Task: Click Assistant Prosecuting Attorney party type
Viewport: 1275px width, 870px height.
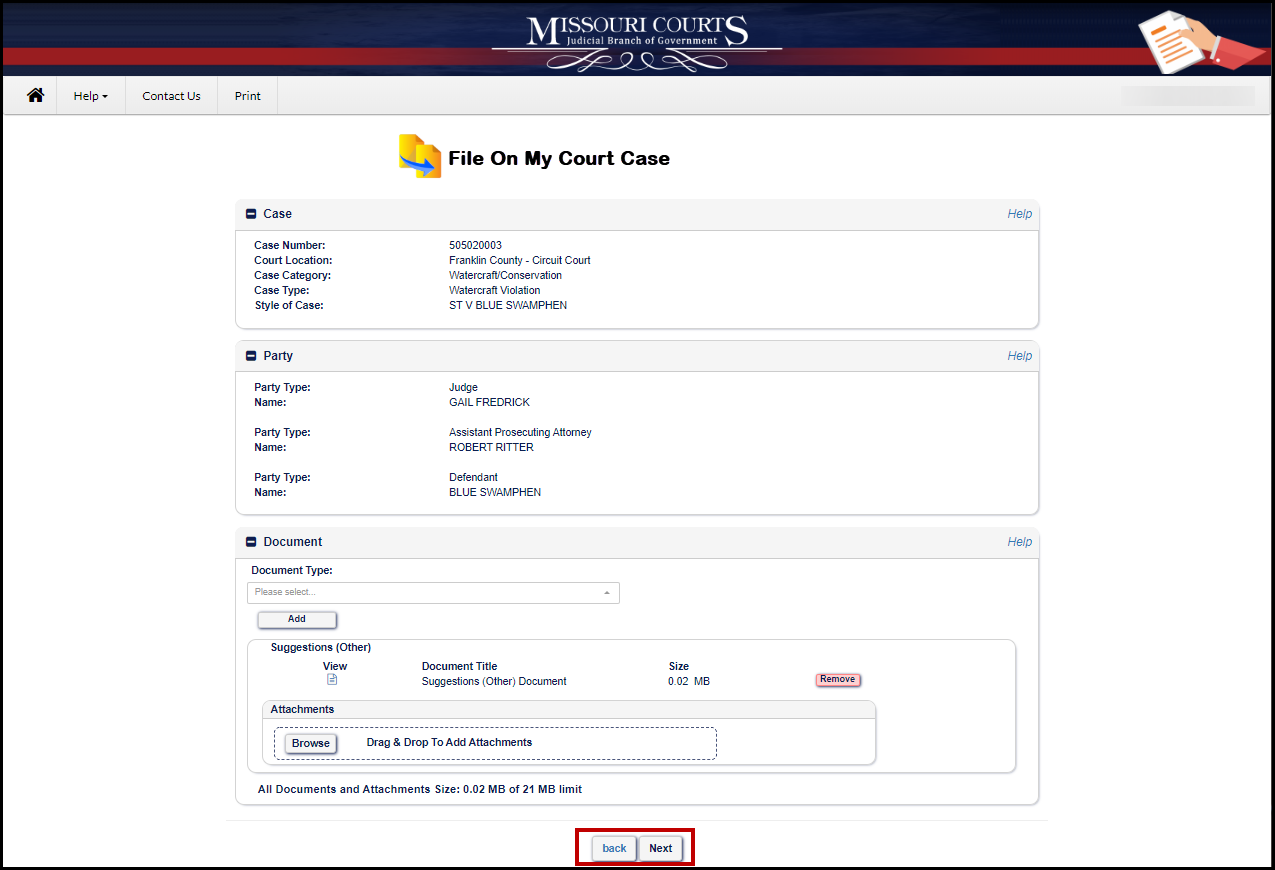Action: 520,432
